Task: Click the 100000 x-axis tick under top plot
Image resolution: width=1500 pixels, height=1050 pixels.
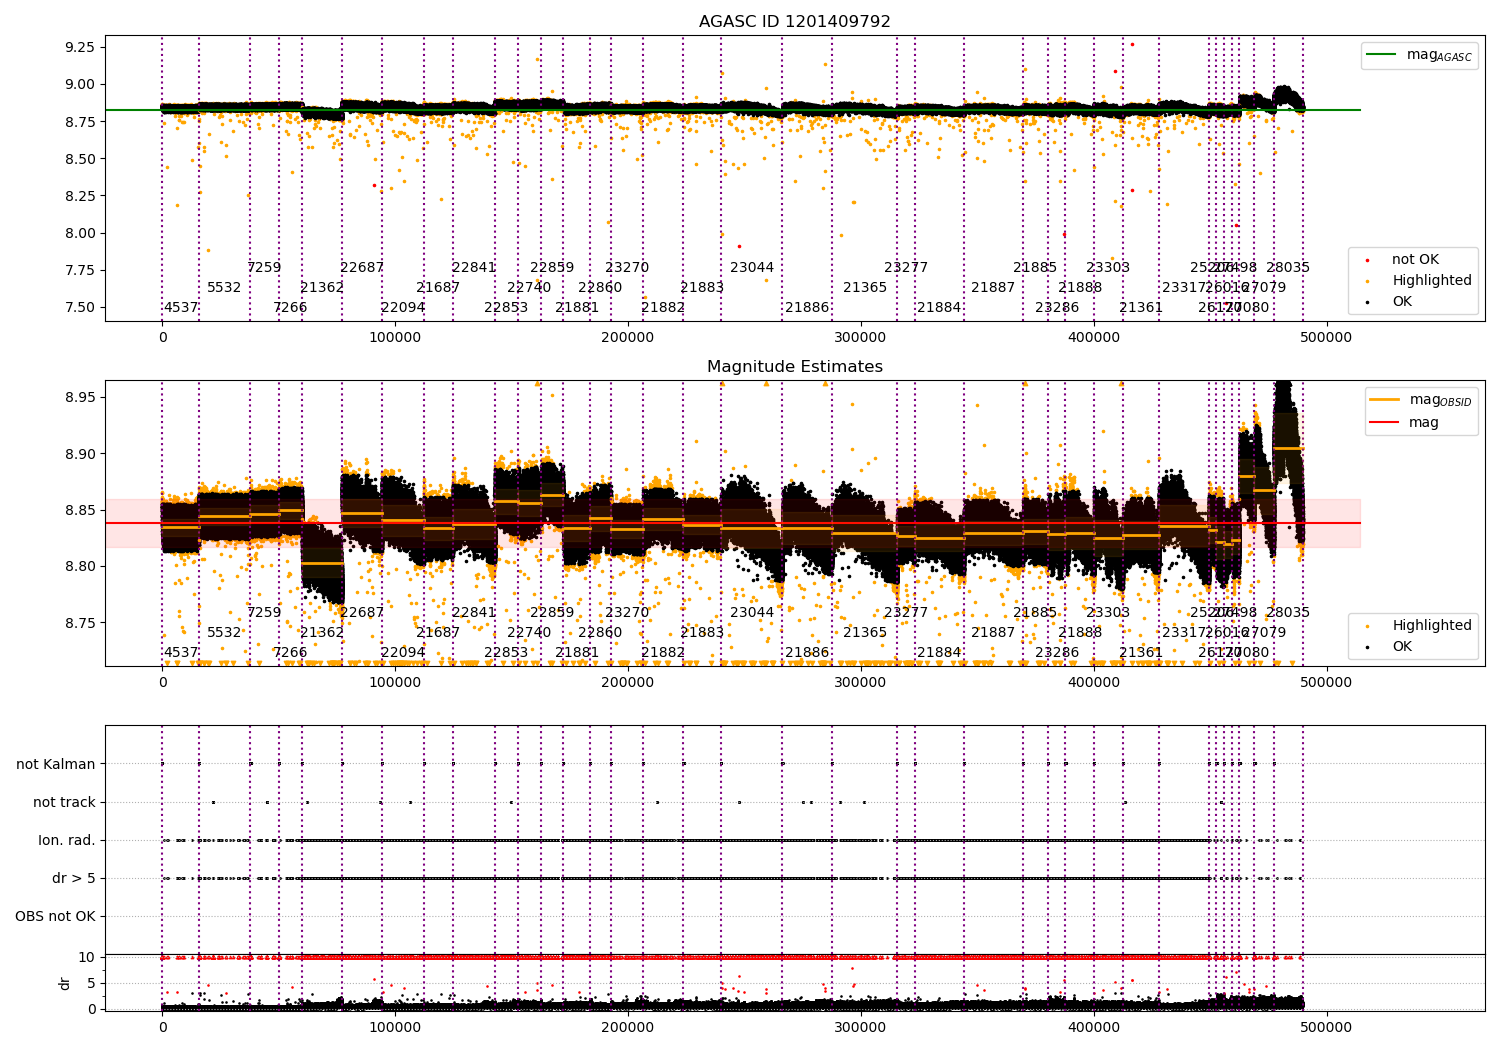Action: (x=395, y=338)
